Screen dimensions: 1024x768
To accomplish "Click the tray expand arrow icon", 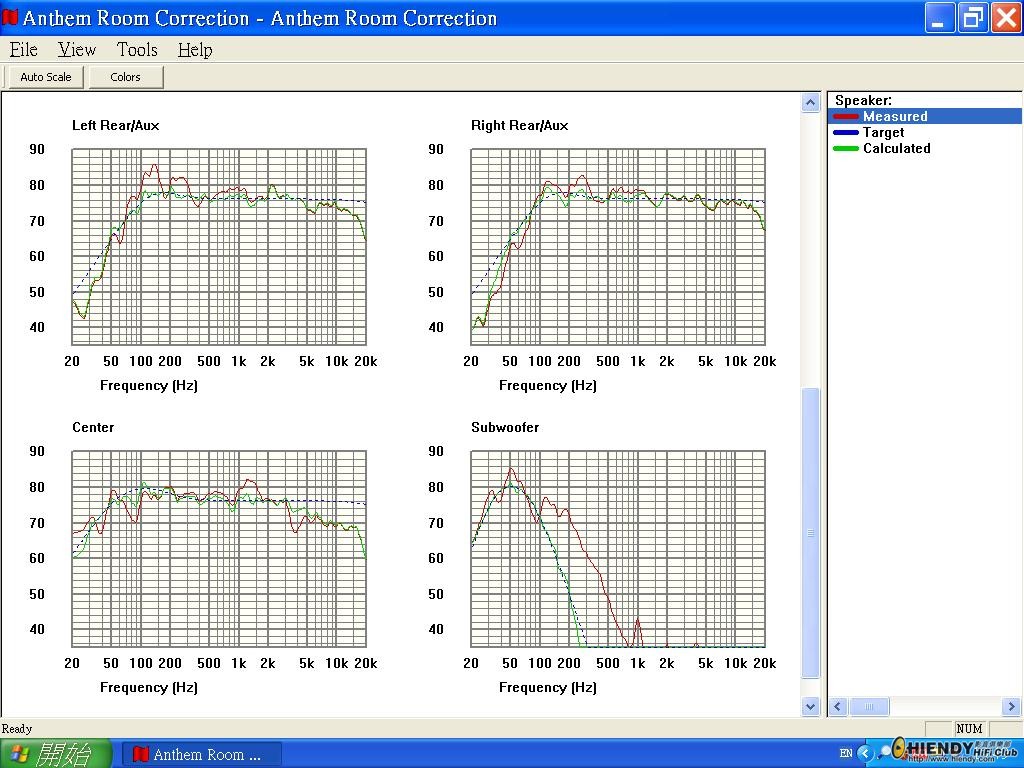I will pyautogui.click(x=865, y=753).
